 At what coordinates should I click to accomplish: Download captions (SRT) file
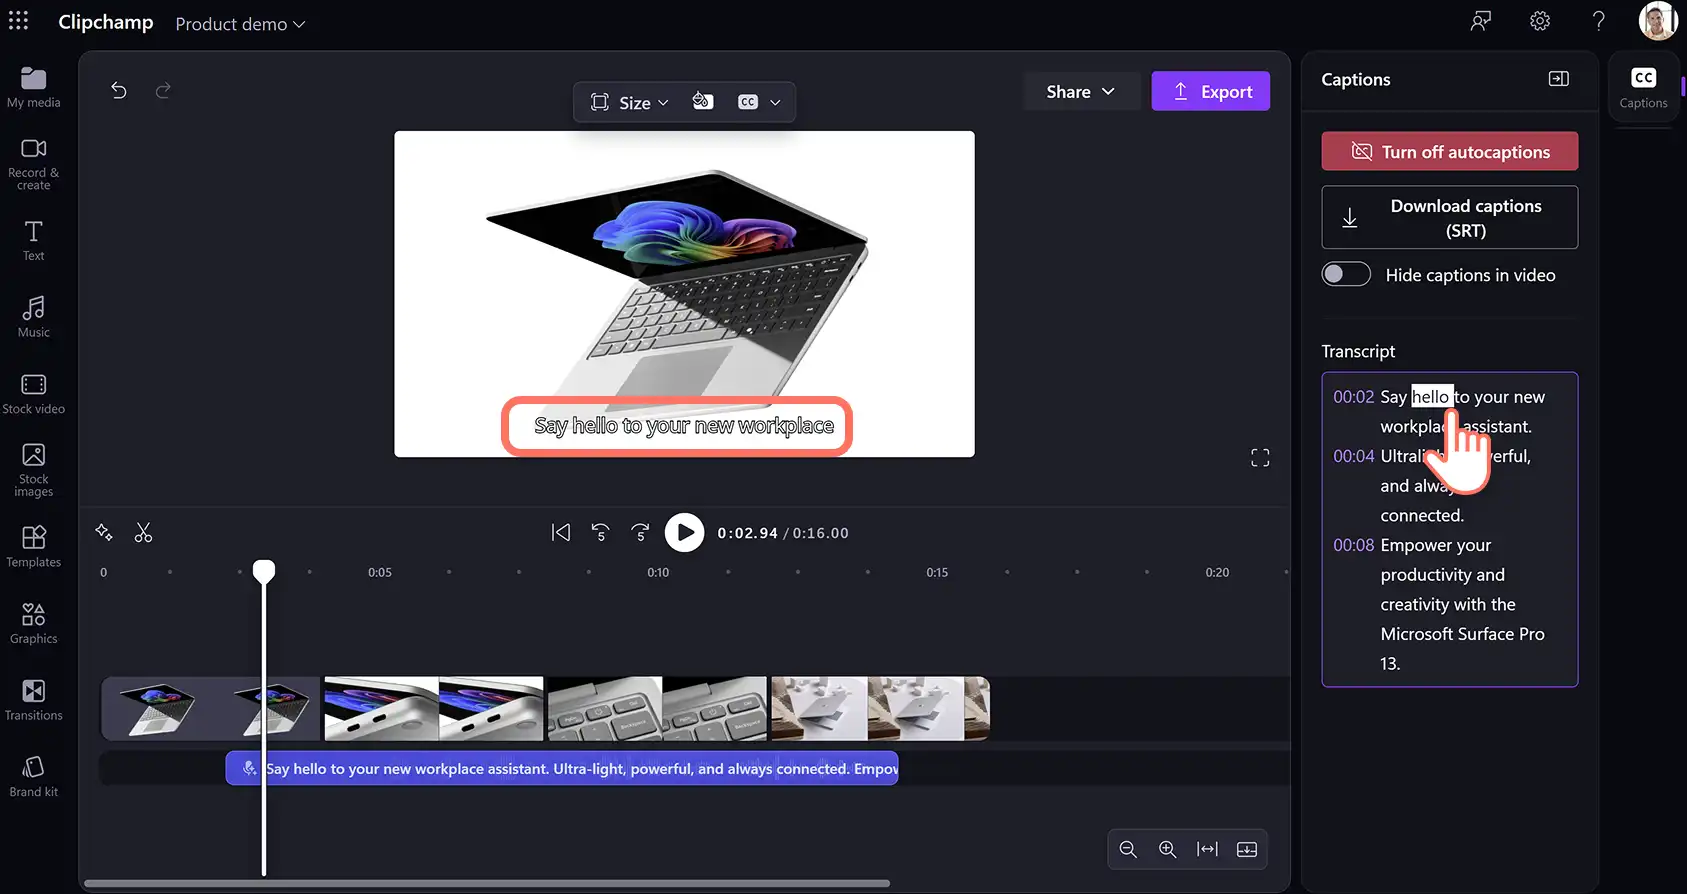click(x=1450, y=217)
